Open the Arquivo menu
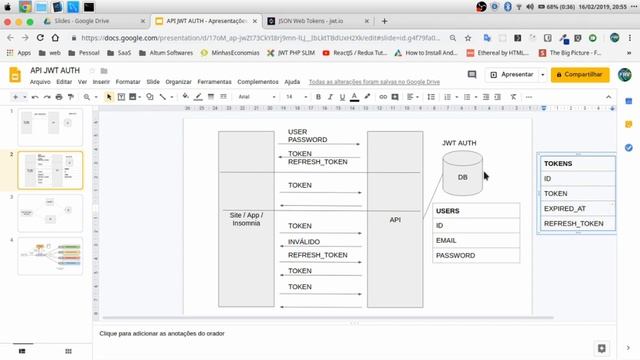 (x=40, y=82)
